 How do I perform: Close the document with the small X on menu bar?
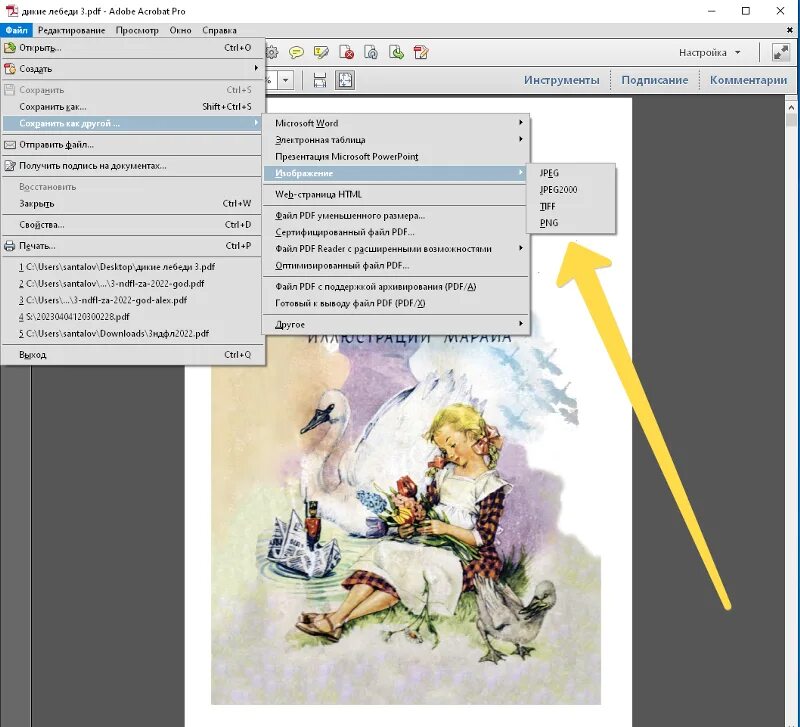tap(790, 30)
